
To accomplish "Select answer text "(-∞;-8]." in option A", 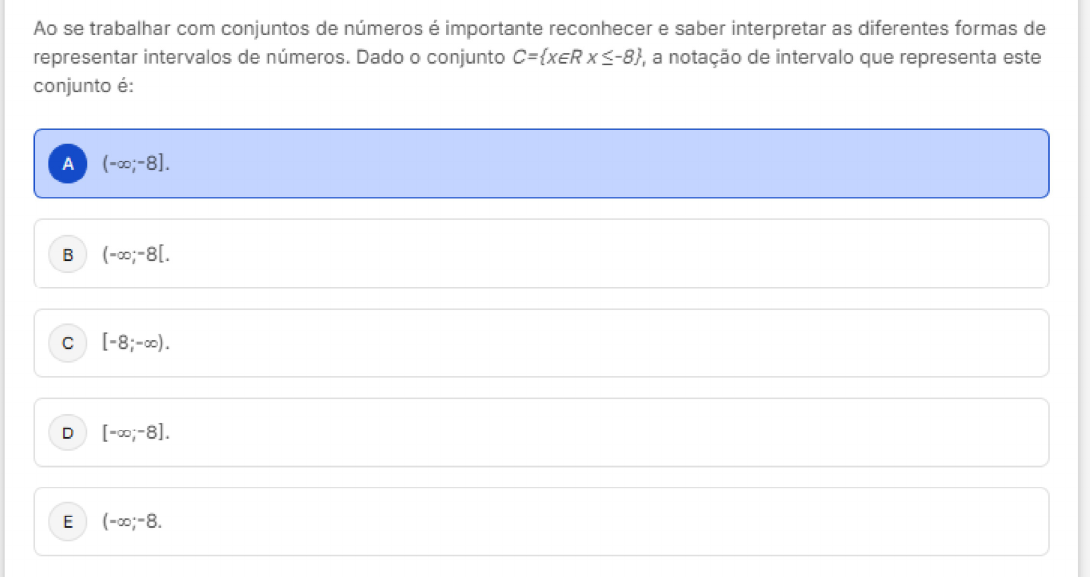I will click(x=136, y=164).
